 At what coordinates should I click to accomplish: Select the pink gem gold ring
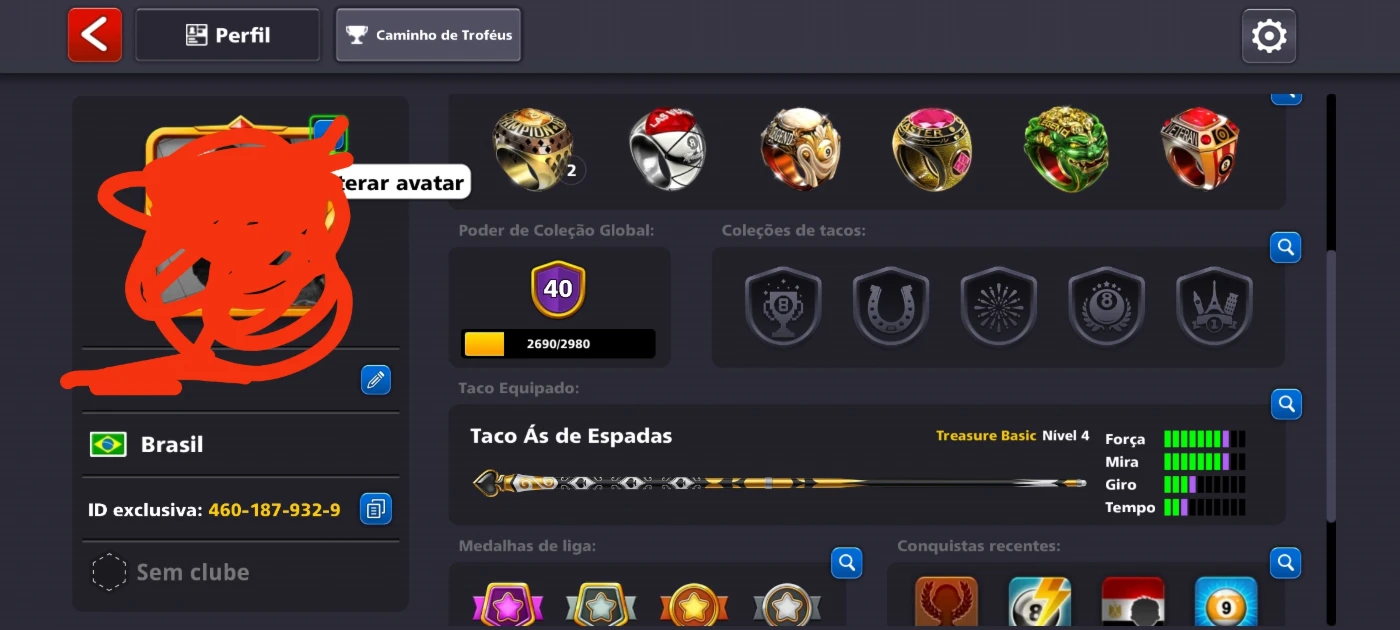click(x=932, y=149)
